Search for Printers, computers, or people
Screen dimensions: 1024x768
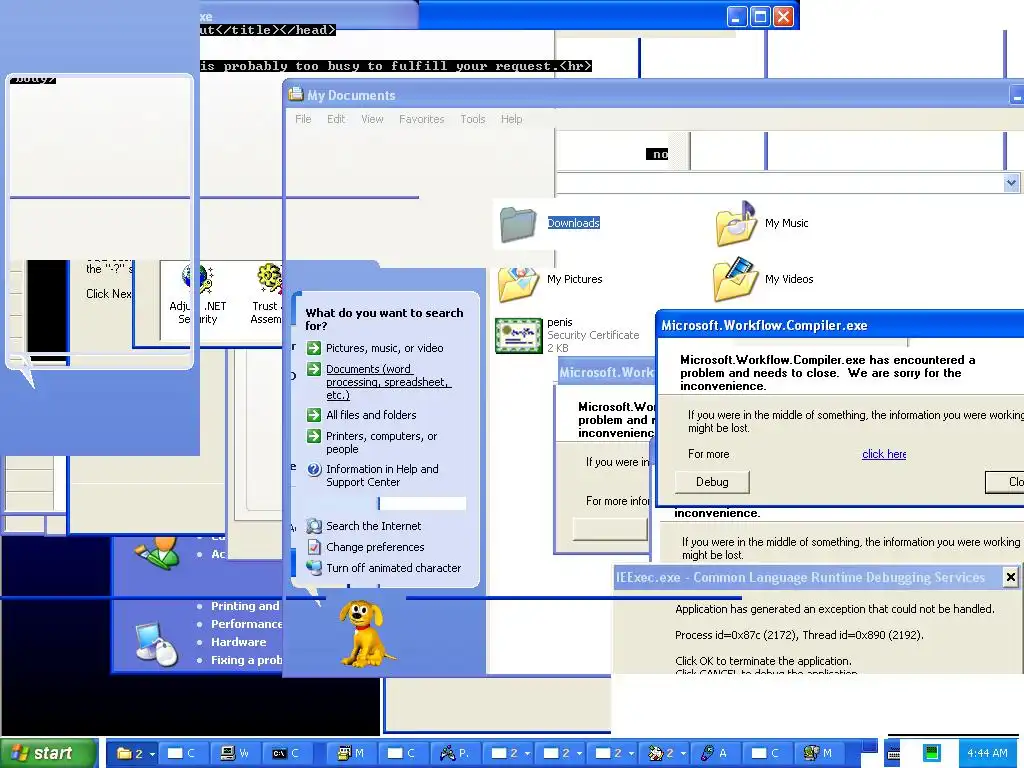point(372,443)
